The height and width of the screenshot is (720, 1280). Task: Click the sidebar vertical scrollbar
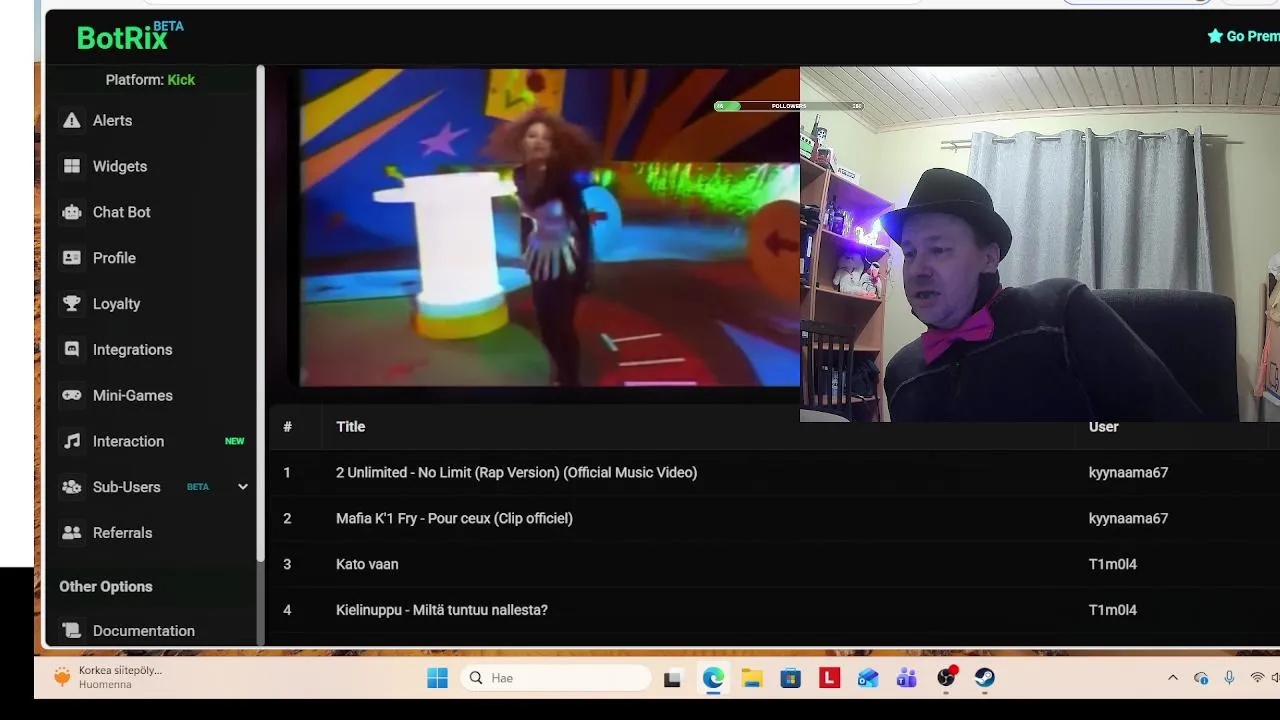click(x=261, y=313)
